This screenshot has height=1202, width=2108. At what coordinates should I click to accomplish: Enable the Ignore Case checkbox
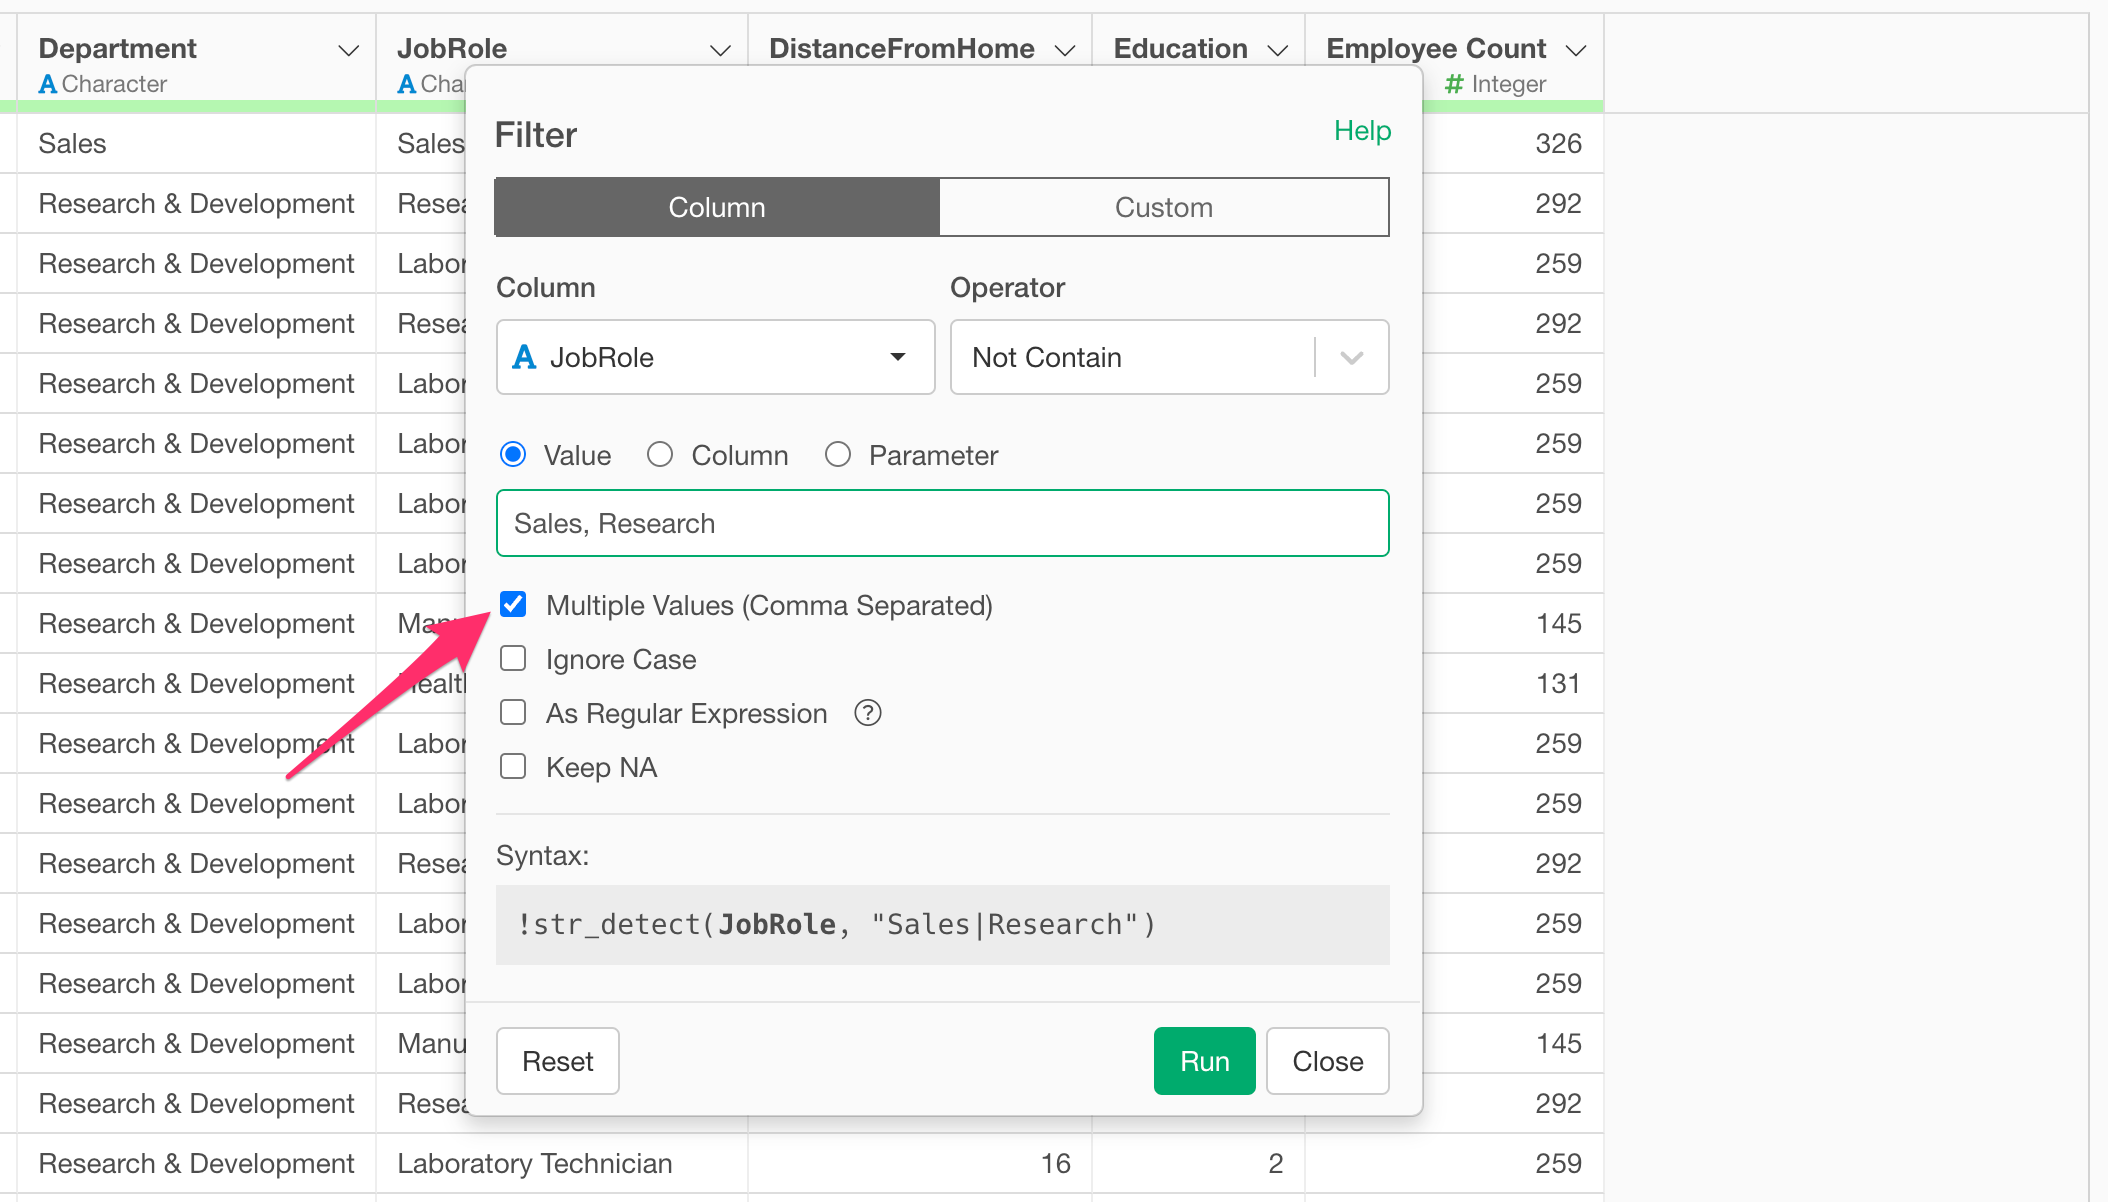click(513, 659)
